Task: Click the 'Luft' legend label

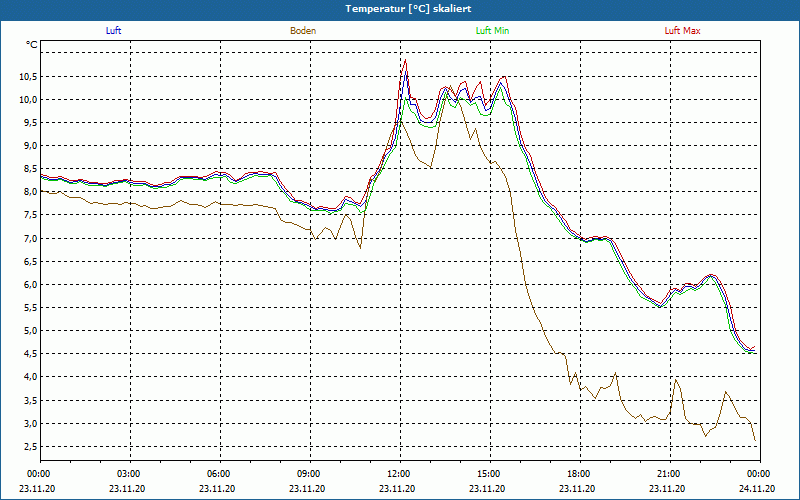Action: tap(113, 31)
